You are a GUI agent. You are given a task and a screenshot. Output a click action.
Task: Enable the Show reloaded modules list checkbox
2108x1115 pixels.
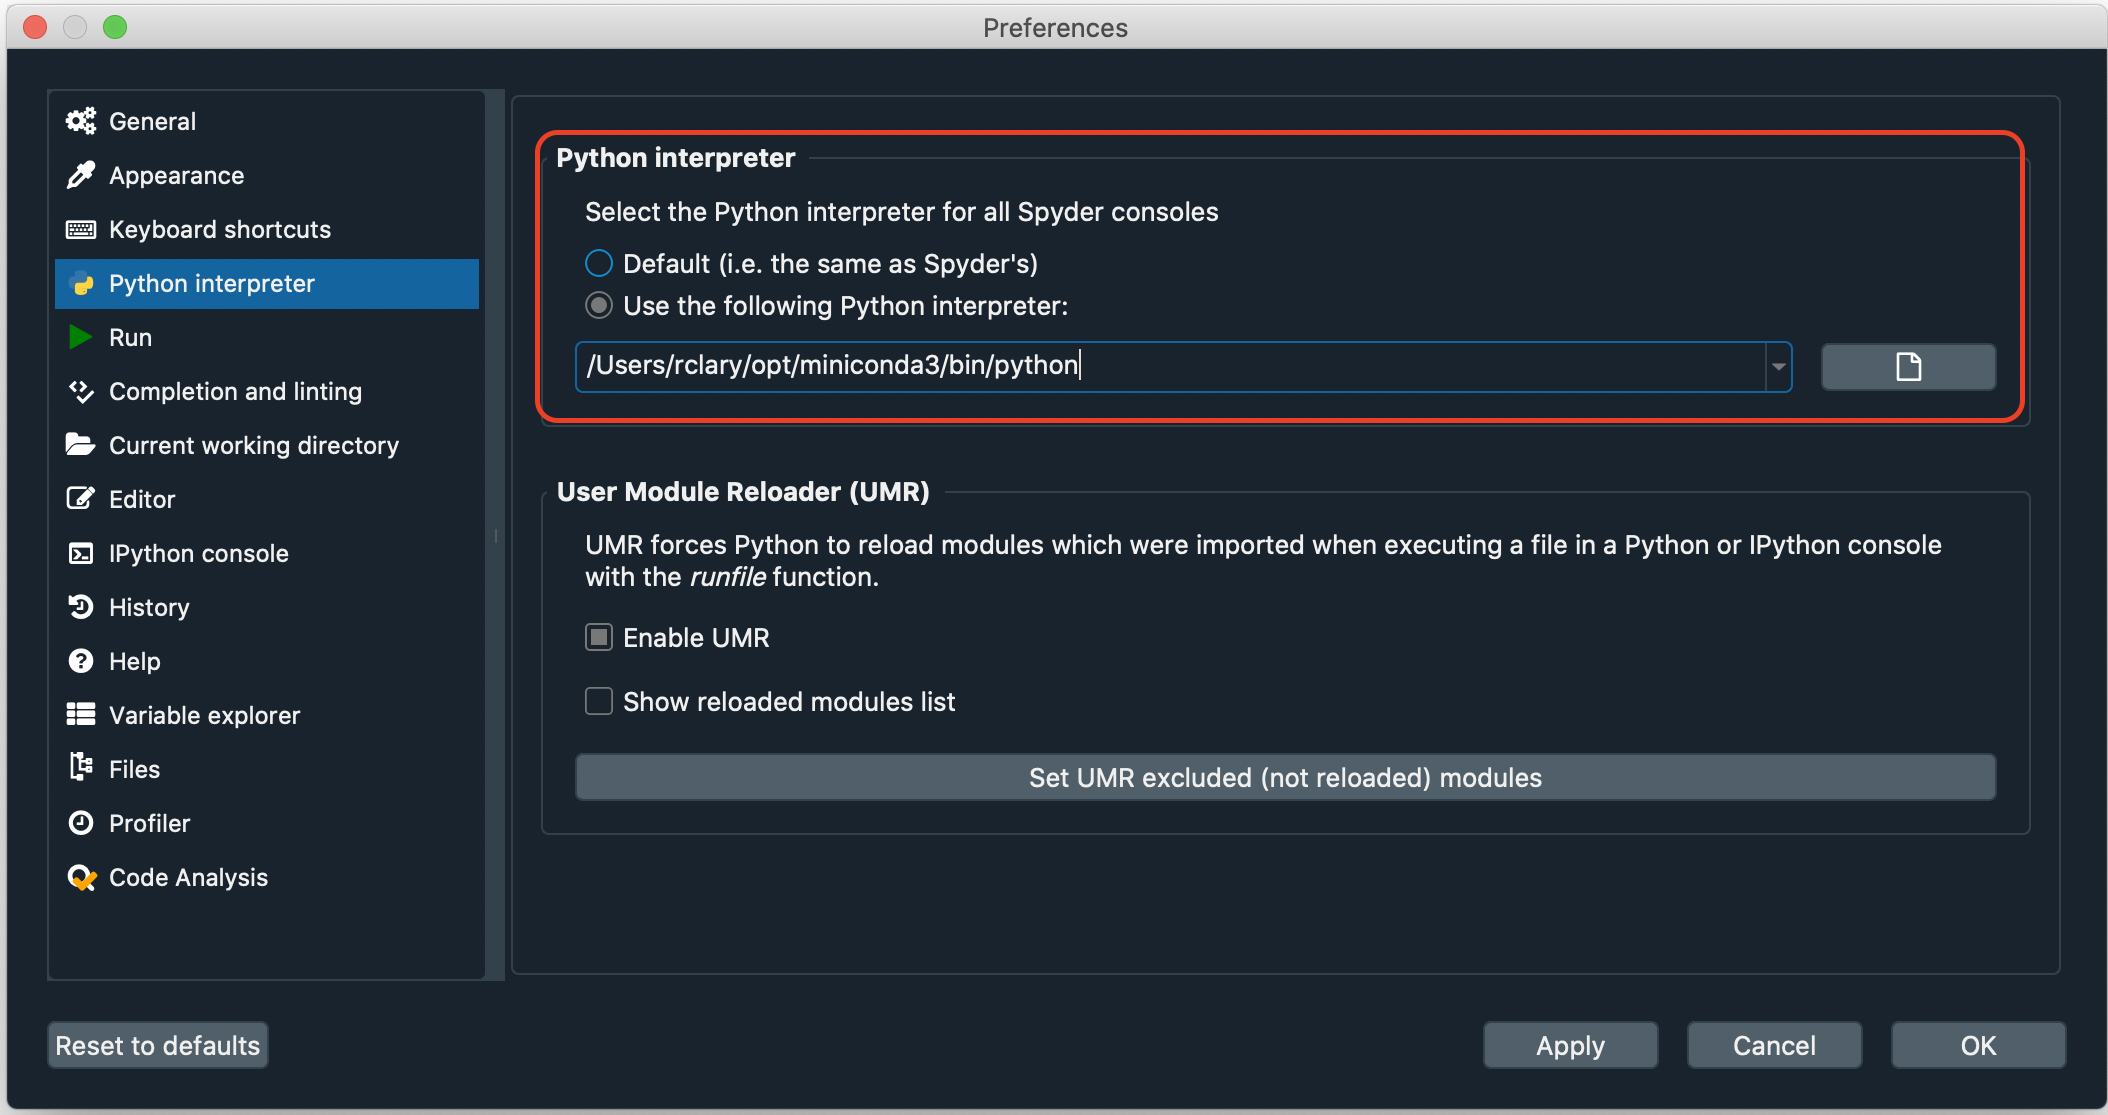[x=598, y=701]
